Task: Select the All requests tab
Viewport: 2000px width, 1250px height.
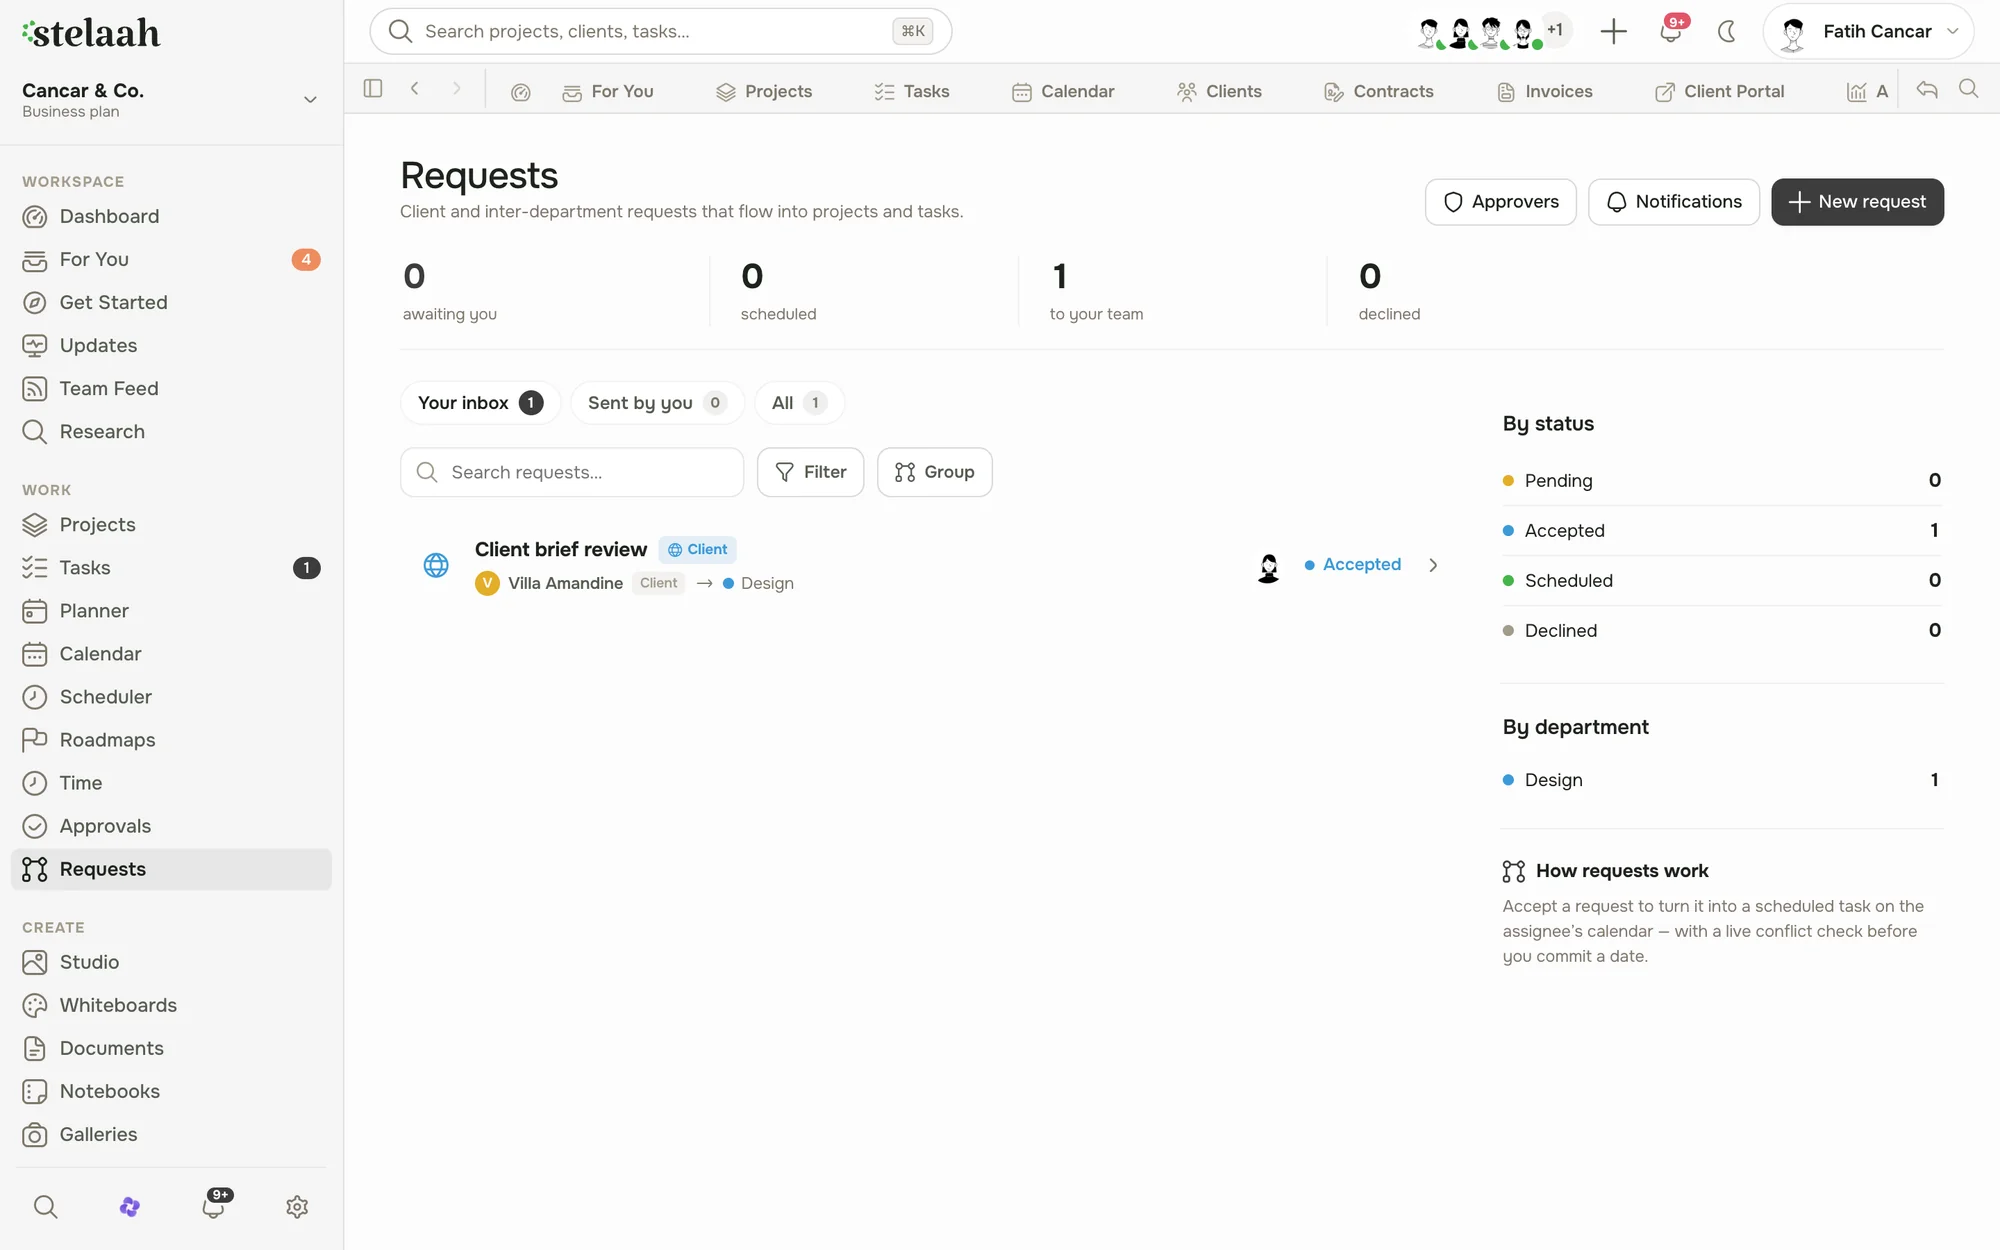Action: coord(799,403)
